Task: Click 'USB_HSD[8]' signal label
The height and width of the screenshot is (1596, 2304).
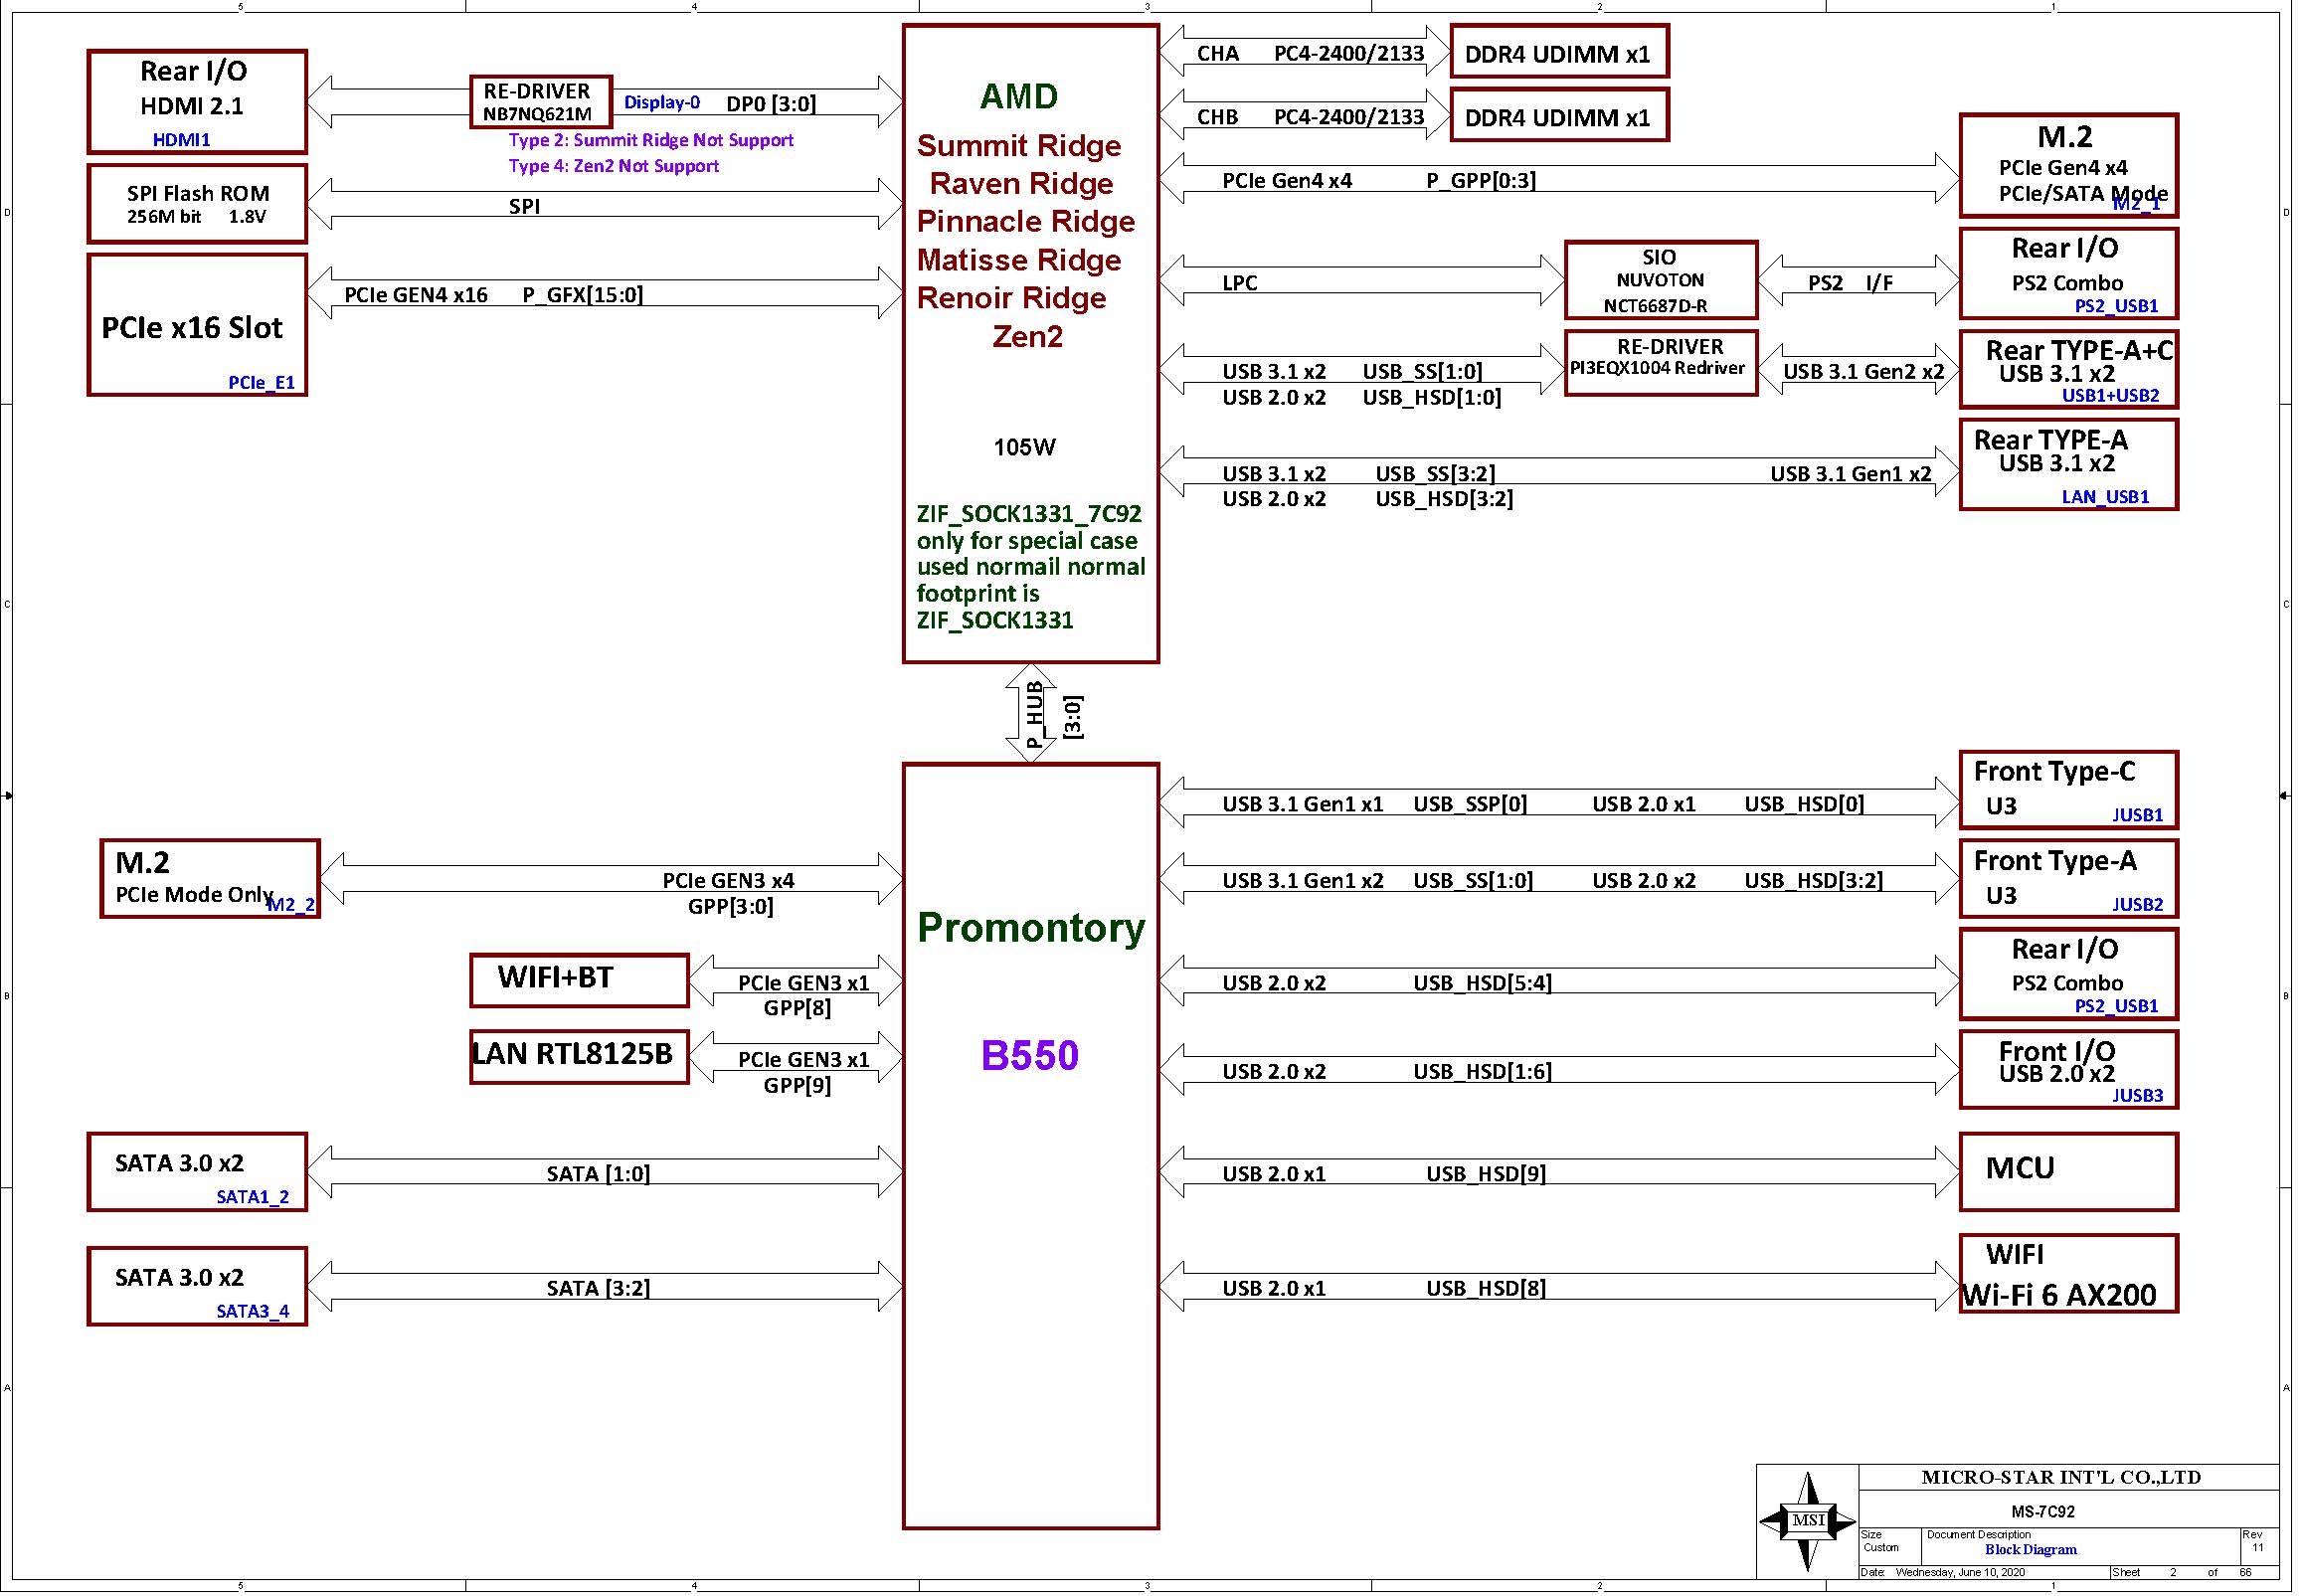Action: coord(1486,1289)
